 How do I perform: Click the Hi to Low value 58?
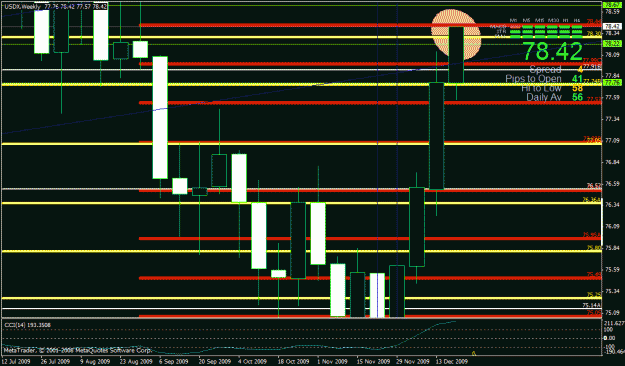click(578, 88)
